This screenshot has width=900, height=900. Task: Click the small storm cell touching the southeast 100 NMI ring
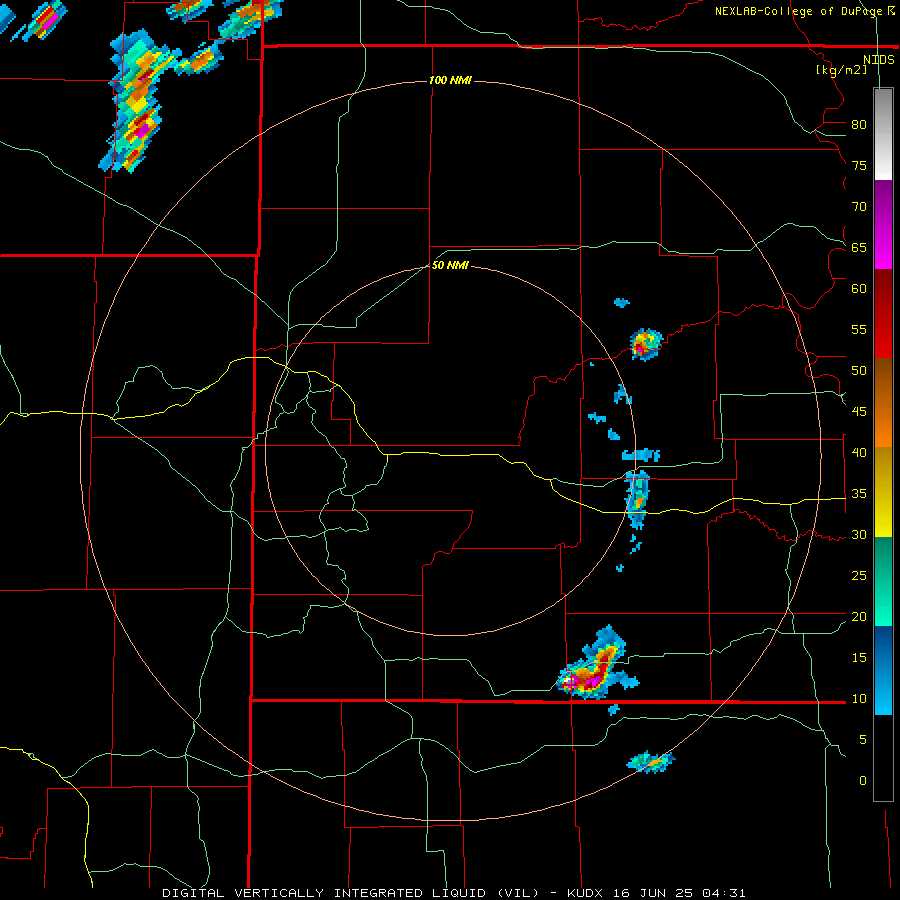651,762
